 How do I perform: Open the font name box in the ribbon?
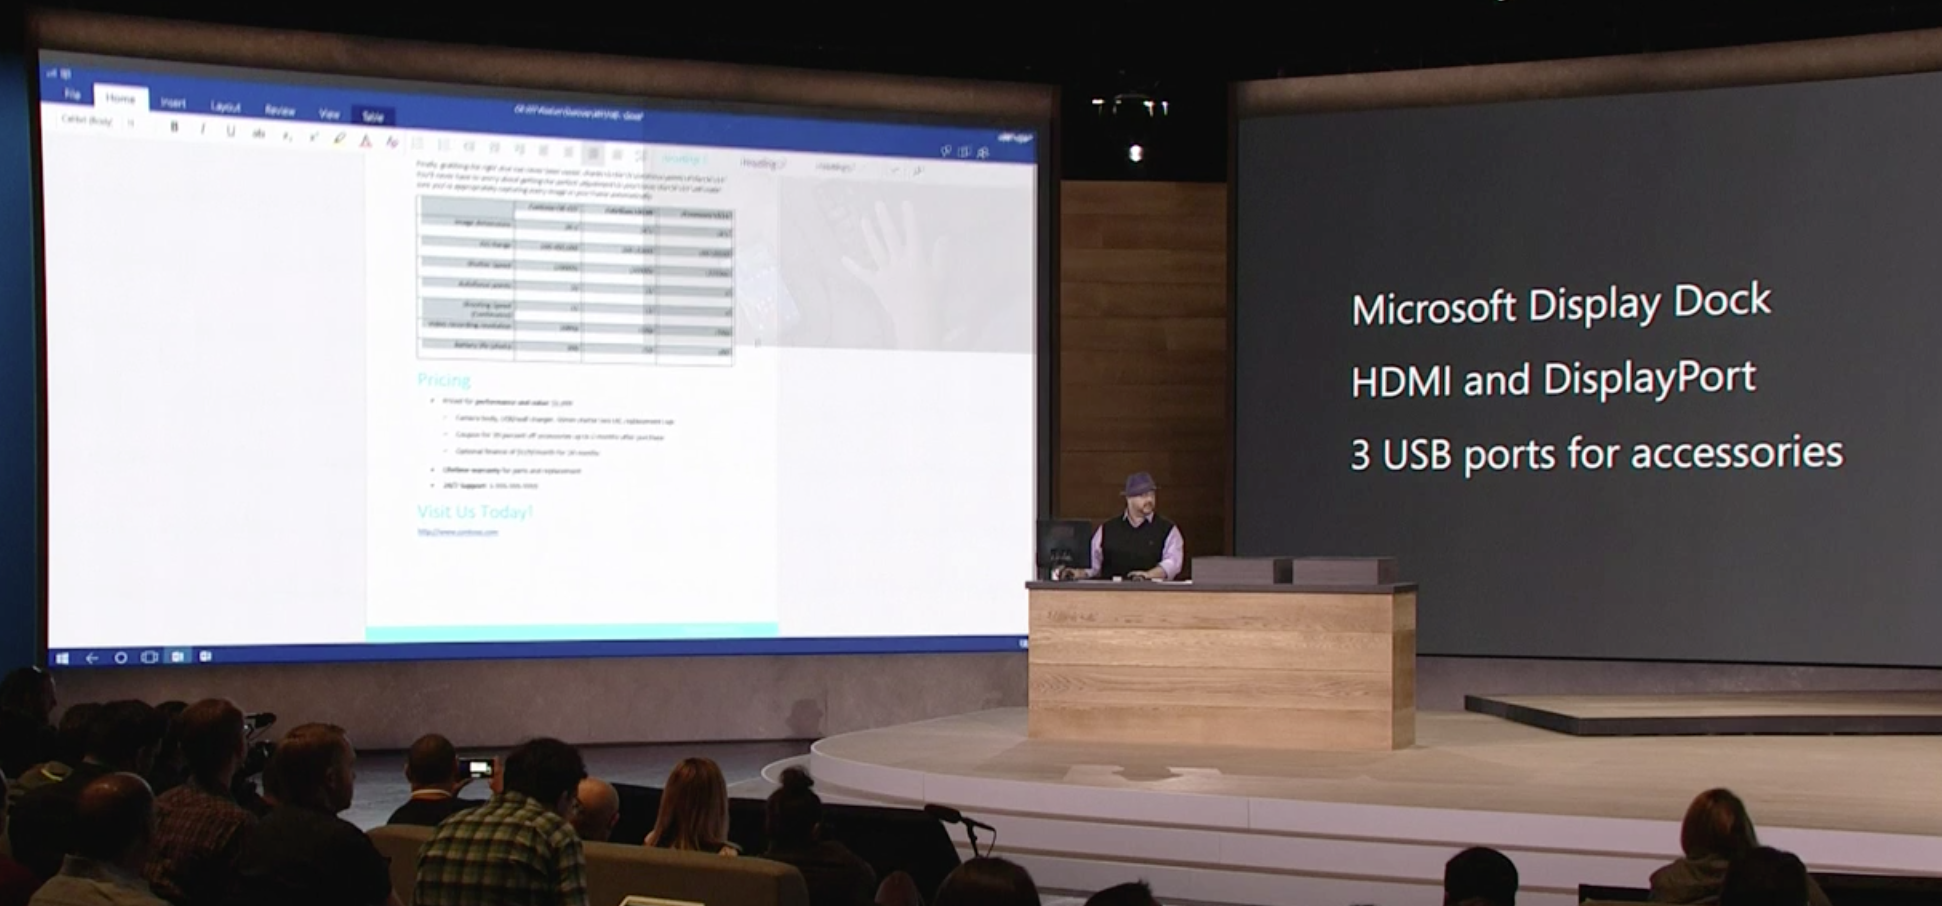[87, 120]
